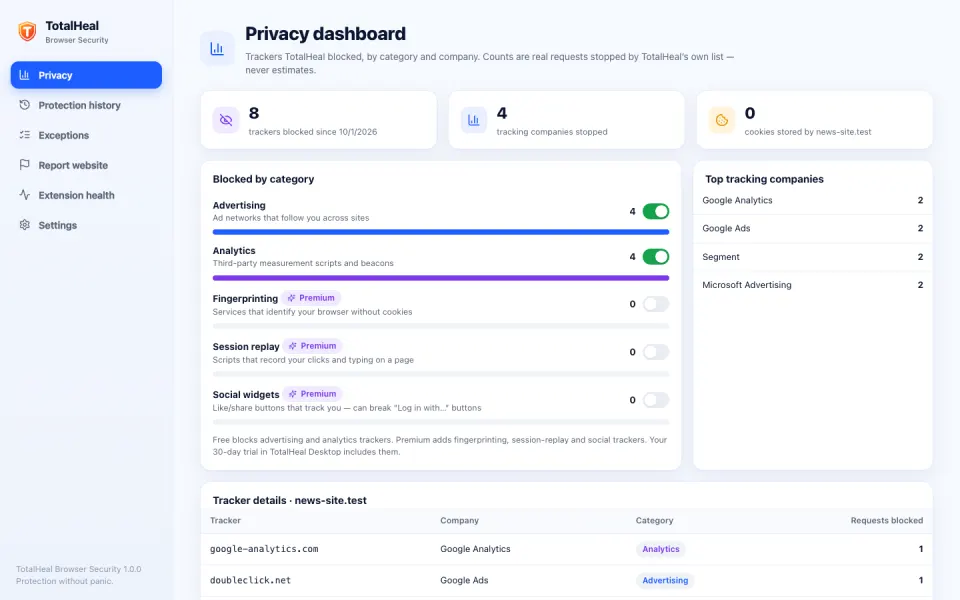Click the TotalHeal shield logo
The width and height of the screenshot is (960, 600).
pos(27,31)
